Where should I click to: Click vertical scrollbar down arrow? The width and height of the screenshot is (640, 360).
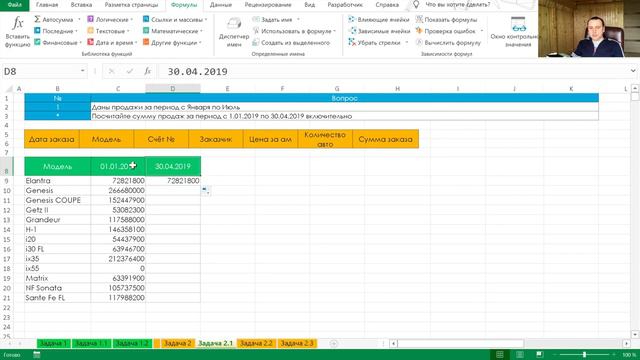coord(635,334)
